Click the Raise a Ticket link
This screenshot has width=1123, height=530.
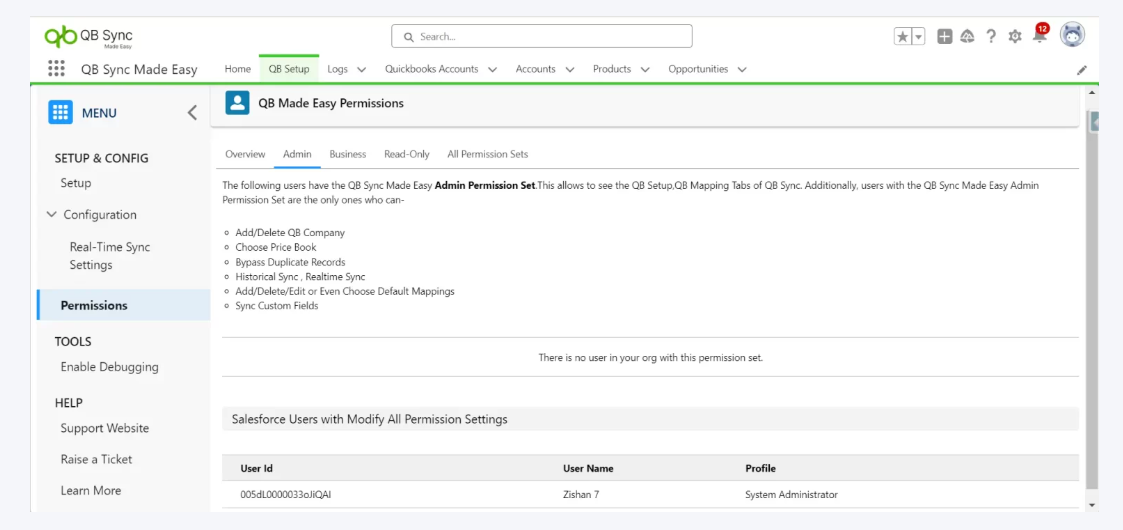[96, 459]
